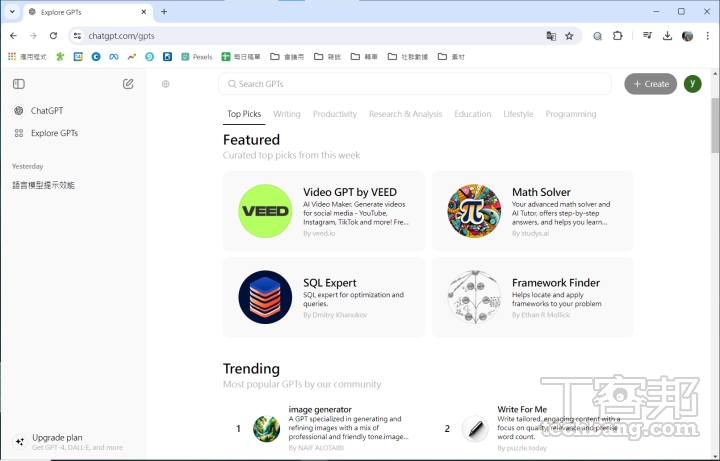Switch to the Writing tab
This screenshot has width=720, height=461.
(x=287, y=114)
